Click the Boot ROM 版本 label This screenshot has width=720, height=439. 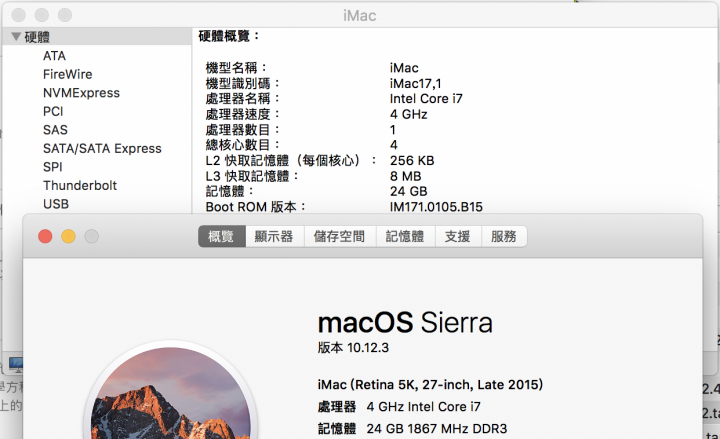(x=255, y=207)
